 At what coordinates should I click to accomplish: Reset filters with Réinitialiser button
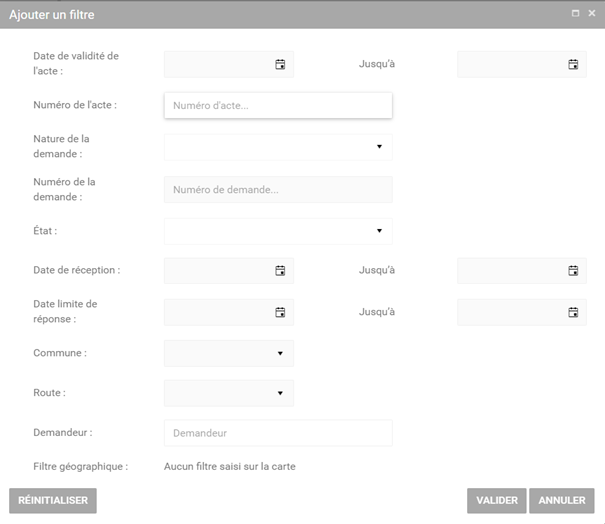tap(53, 500)
